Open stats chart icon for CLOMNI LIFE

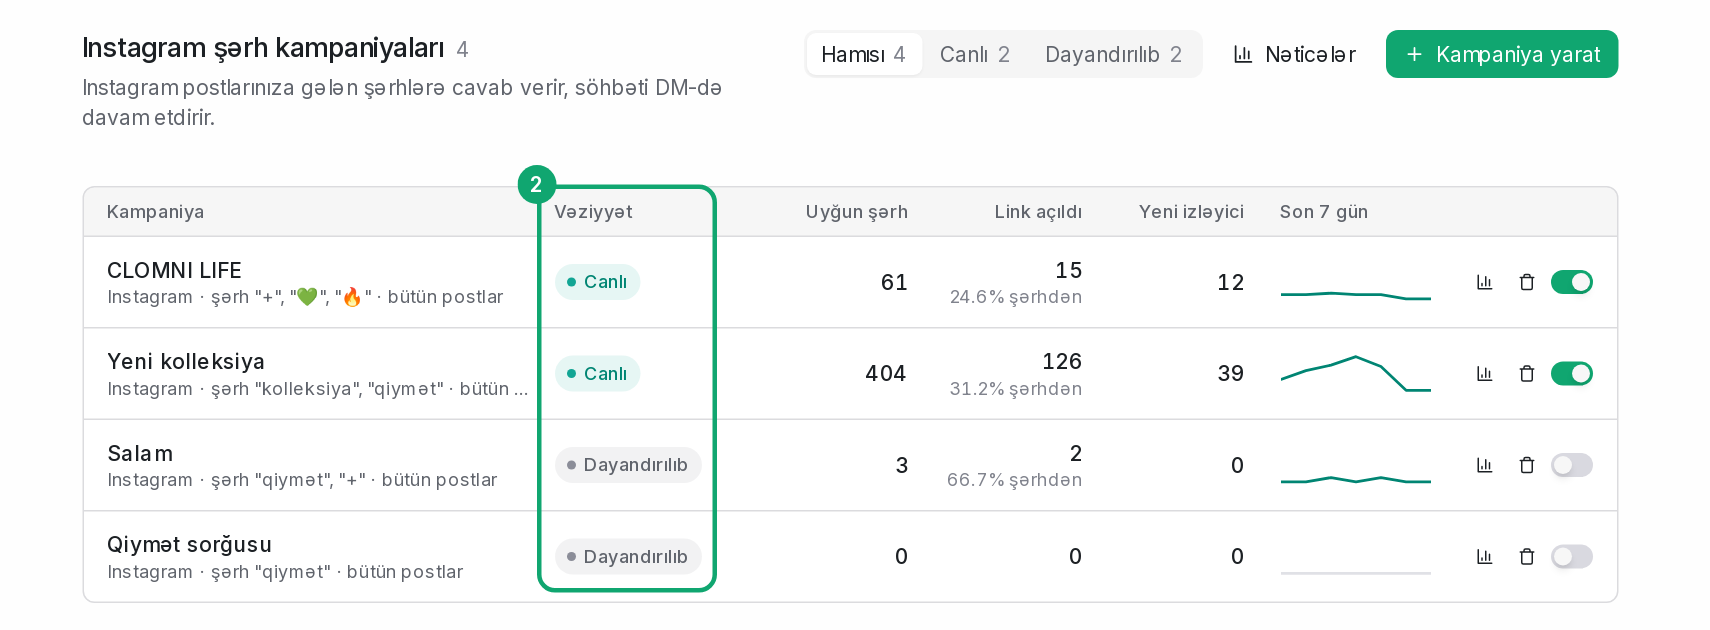(1484, 282)
